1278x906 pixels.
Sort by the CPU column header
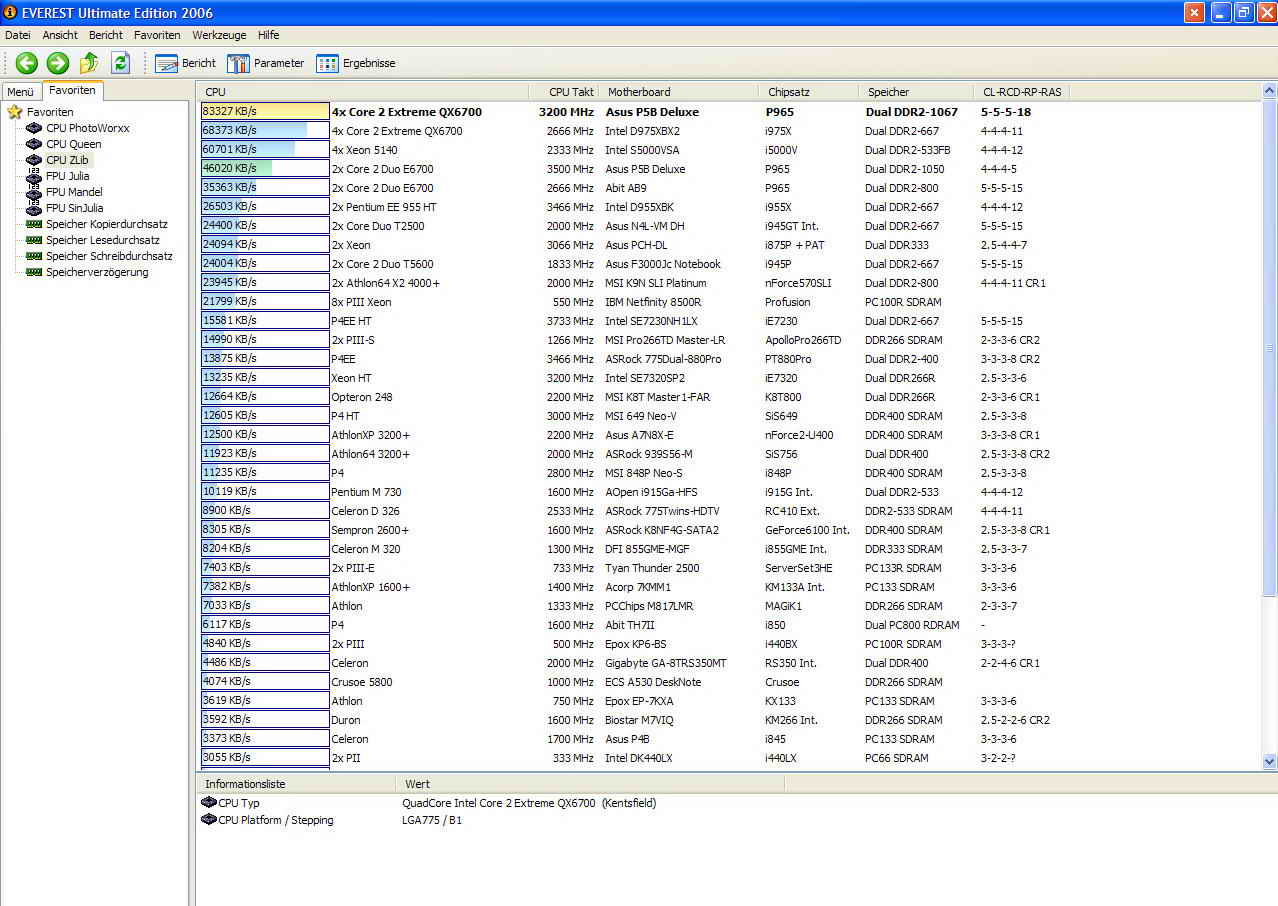[x=363, y=92]
